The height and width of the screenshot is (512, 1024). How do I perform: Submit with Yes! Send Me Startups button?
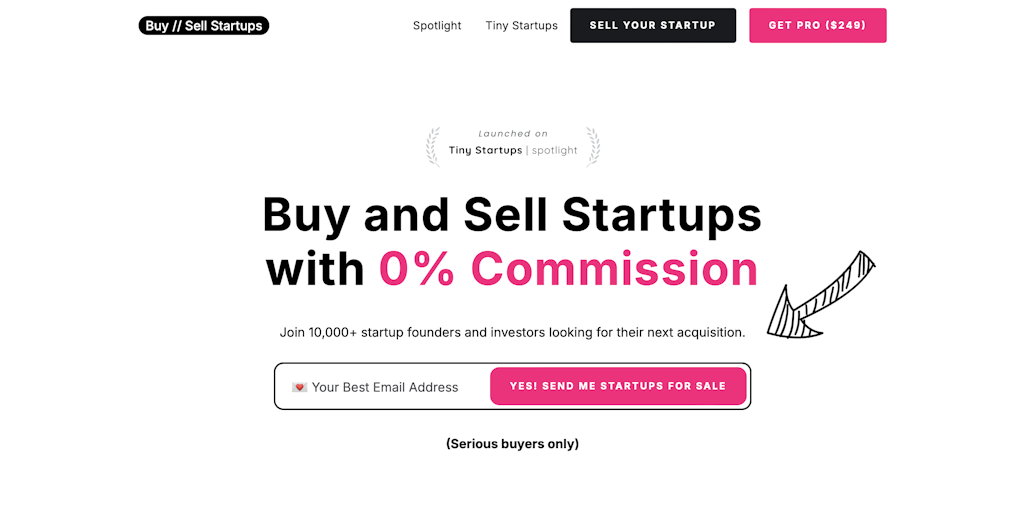[x=618, y=386]
